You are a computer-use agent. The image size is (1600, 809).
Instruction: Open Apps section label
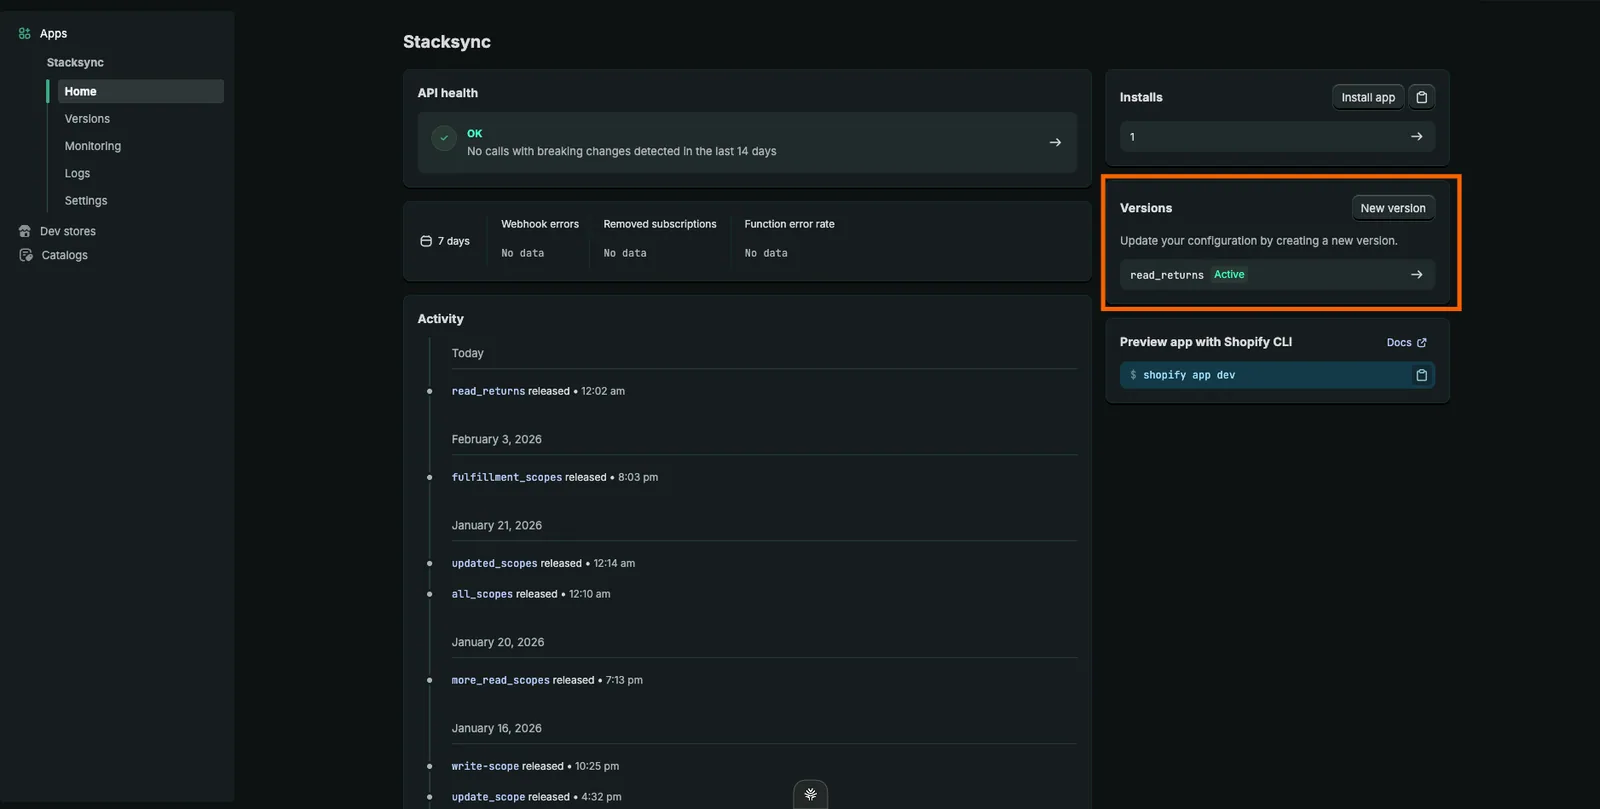[x=53, y=33]
